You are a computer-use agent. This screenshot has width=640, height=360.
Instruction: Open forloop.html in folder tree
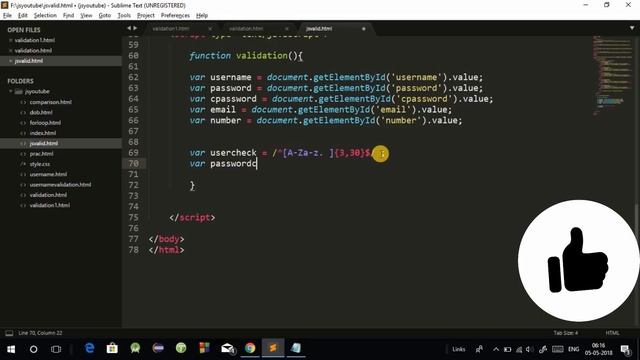pyautogui.click(x=45, y=122)
